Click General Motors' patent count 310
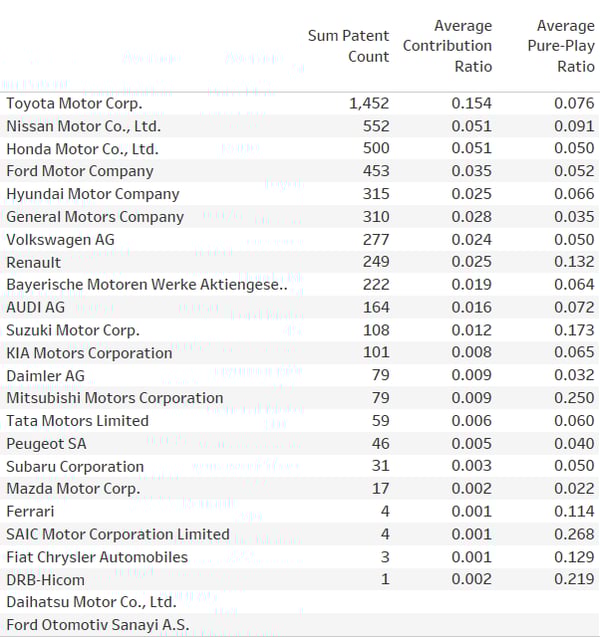This screenshot has width=600, height=637. tap(376, 217)
